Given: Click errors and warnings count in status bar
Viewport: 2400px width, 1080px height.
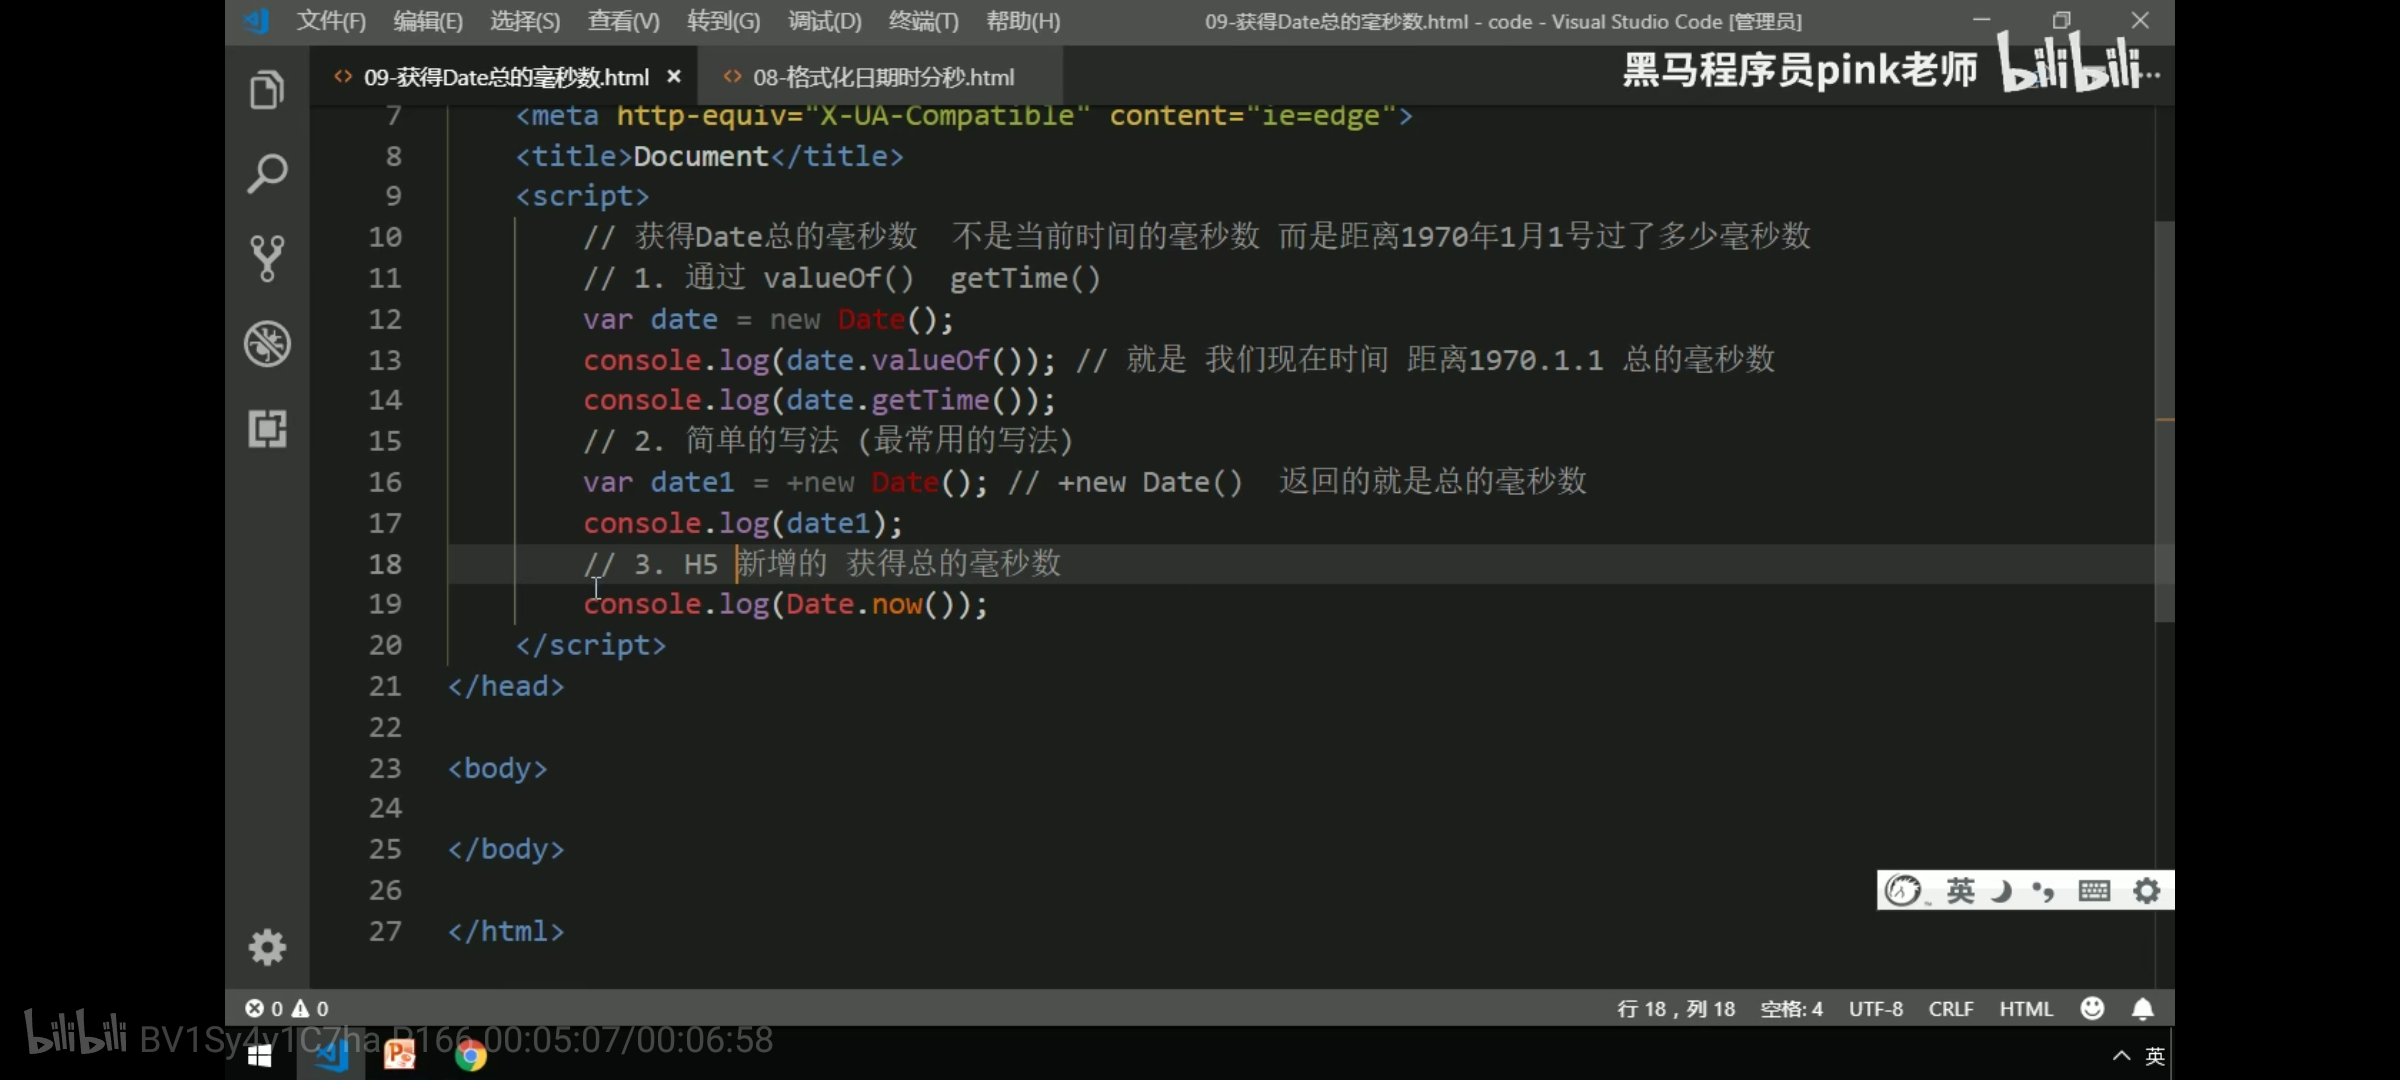Looking at the screenshot, I should coord(287,1009).
